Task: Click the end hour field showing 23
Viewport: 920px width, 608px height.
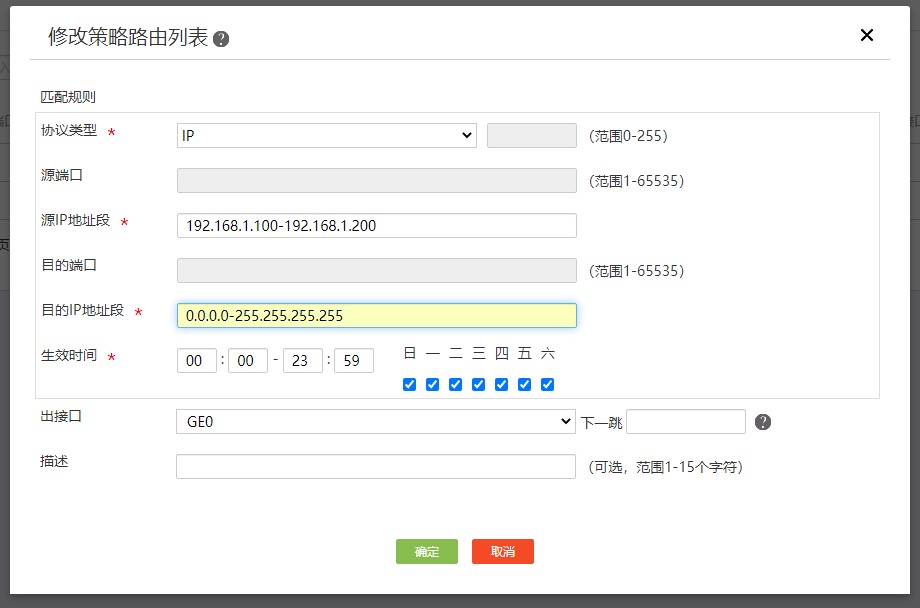Action: (303, 360)
